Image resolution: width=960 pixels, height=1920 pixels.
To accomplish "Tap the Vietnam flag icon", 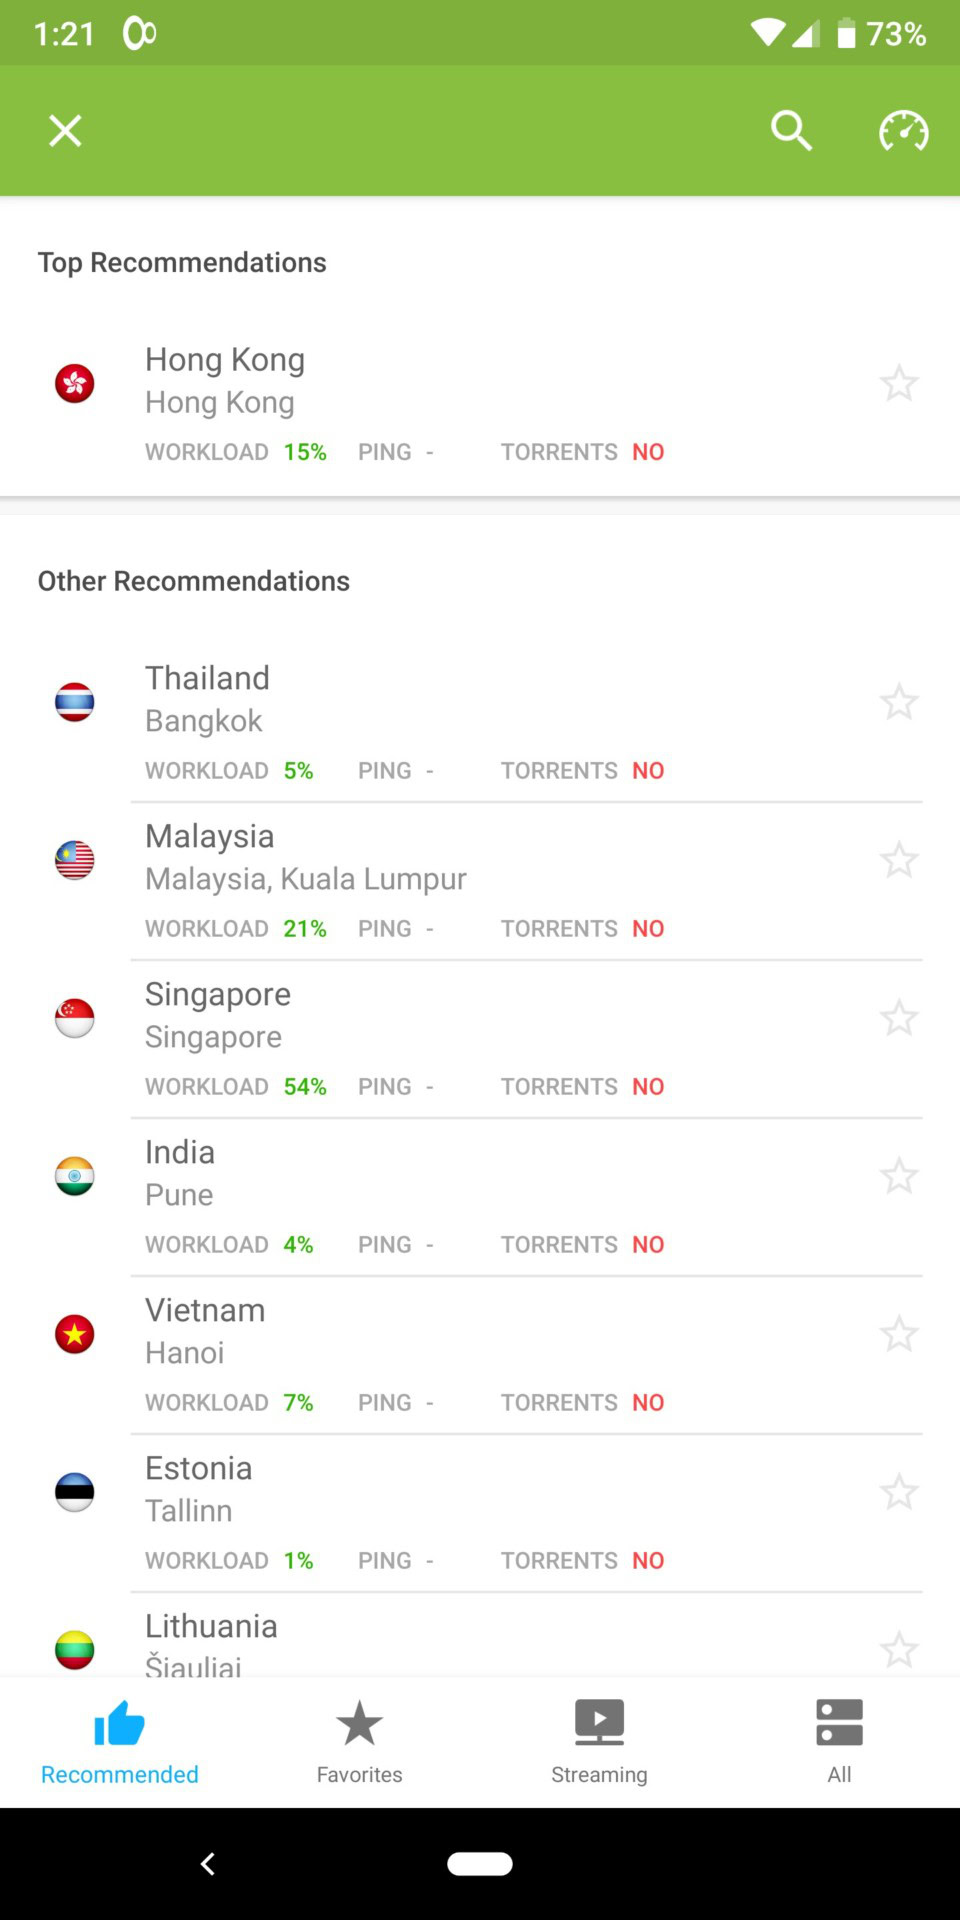I will tap(75, 1334).
